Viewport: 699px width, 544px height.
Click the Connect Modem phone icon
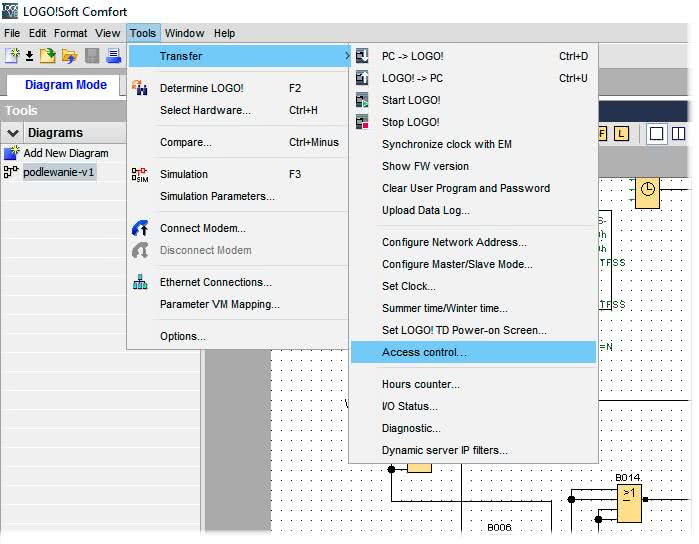click(x=140, y=228)
